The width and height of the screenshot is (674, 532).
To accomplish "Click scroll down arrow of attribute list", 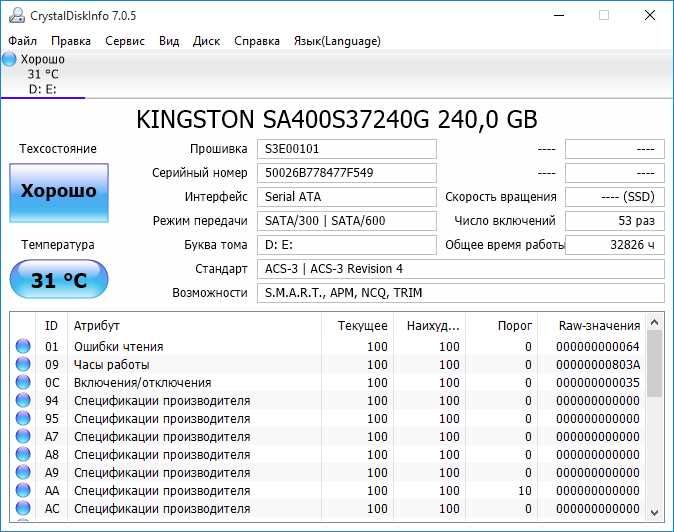I will [x=654, y=513].
